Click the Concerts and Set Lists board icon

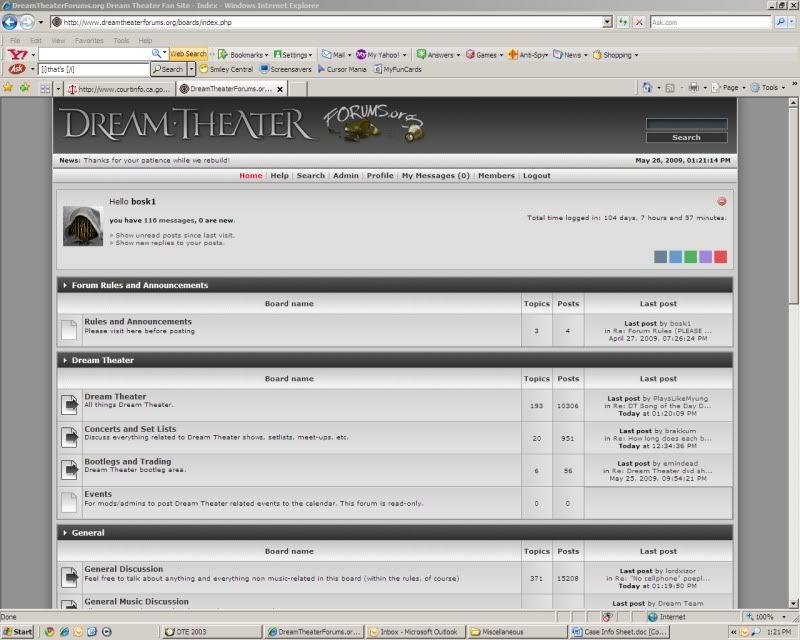click(69, 438)
